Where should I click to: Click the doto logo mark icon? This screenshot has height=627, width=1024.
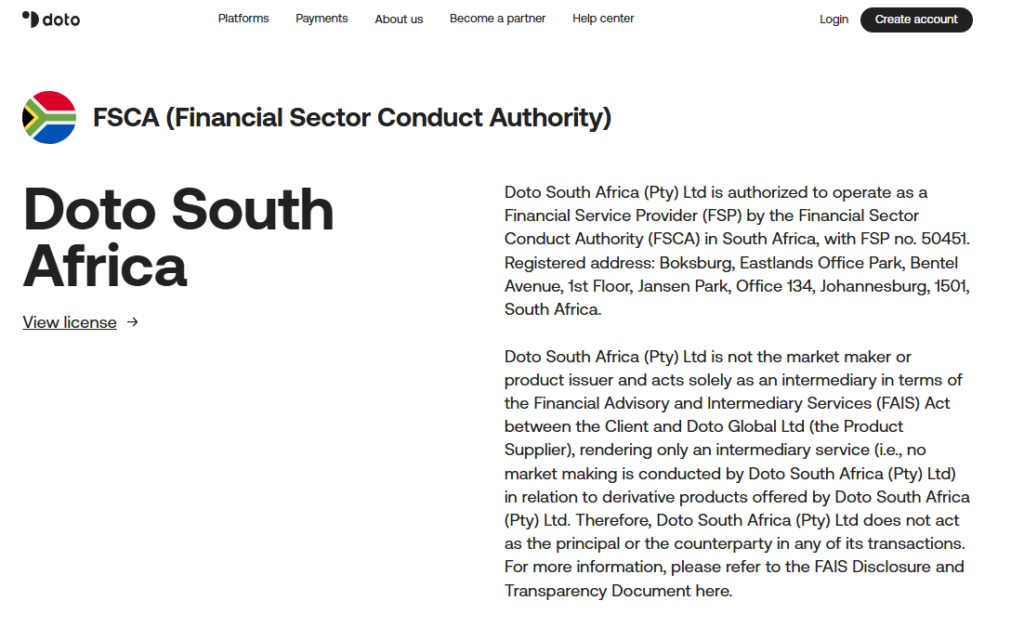click(31, 19)
